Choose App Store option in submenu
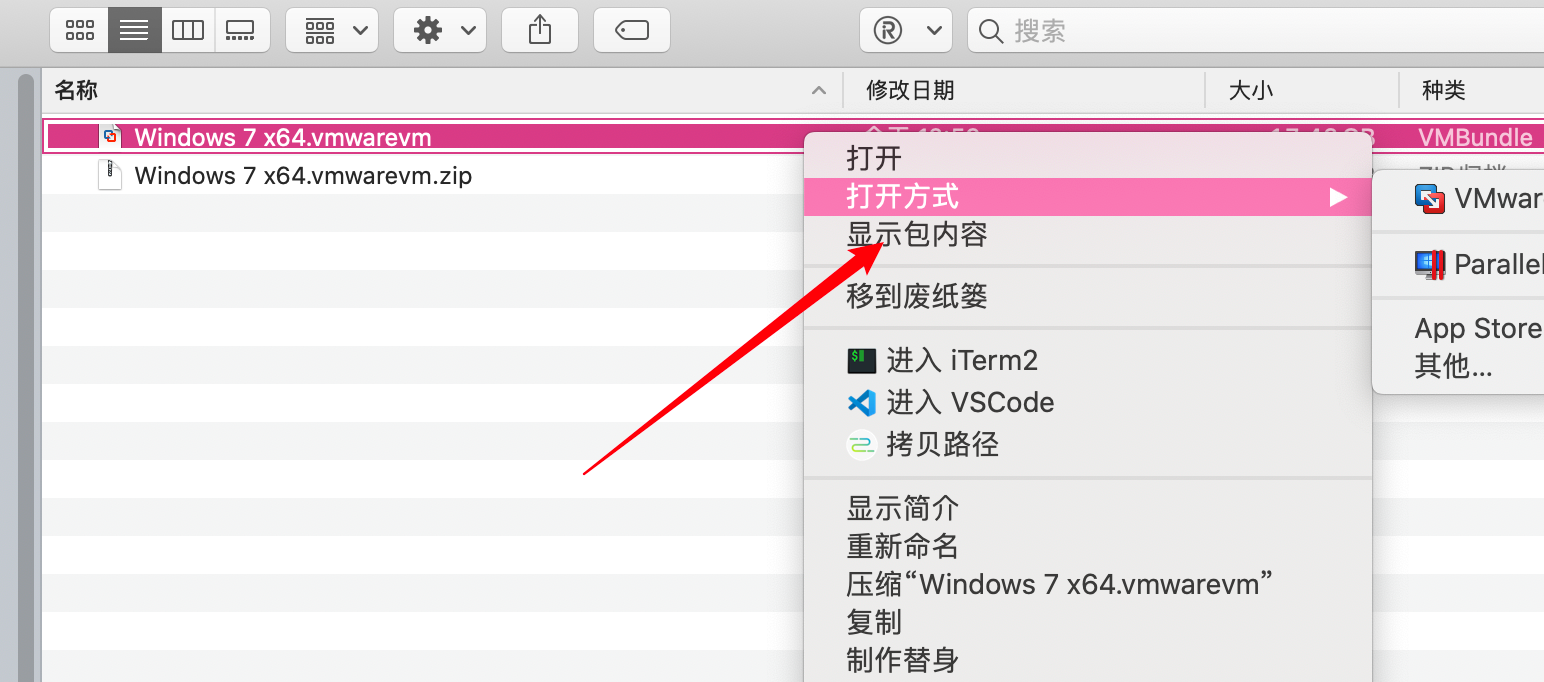This screenshot has width=1544, height=682. pyautogui.click(x=1459, y=329)
